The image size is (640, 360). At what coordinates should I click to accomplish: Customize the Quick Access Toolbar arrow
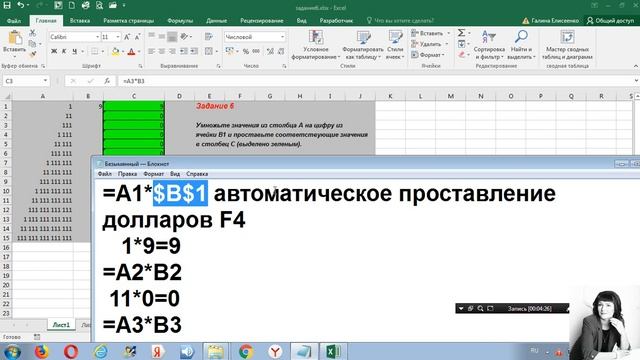click(124, 5)
